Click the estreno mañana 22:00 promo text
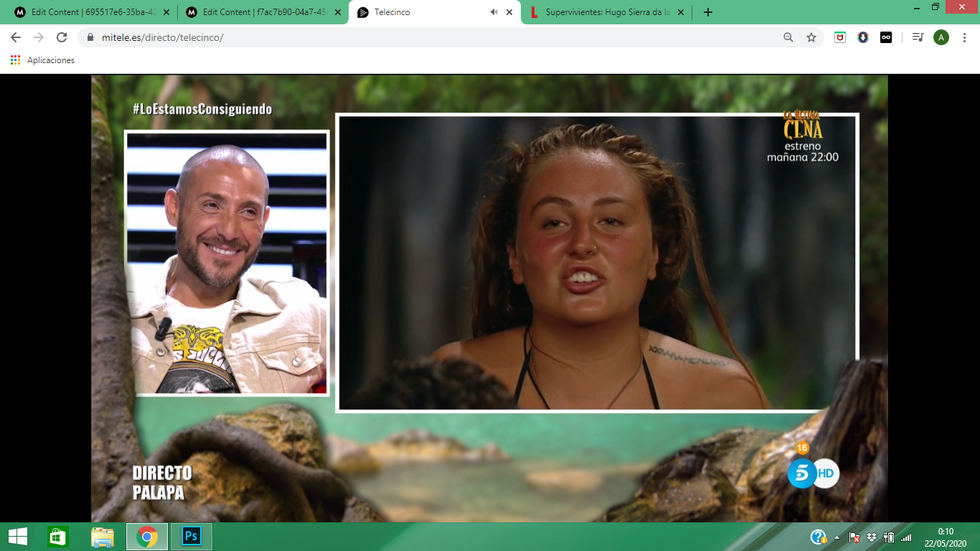 (x=802, y=152)
